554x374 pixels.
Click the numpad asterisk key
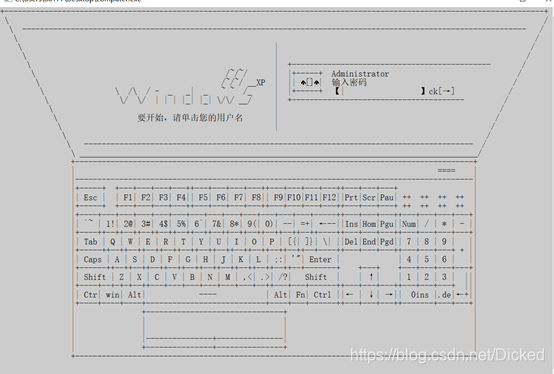click(444, 224)
